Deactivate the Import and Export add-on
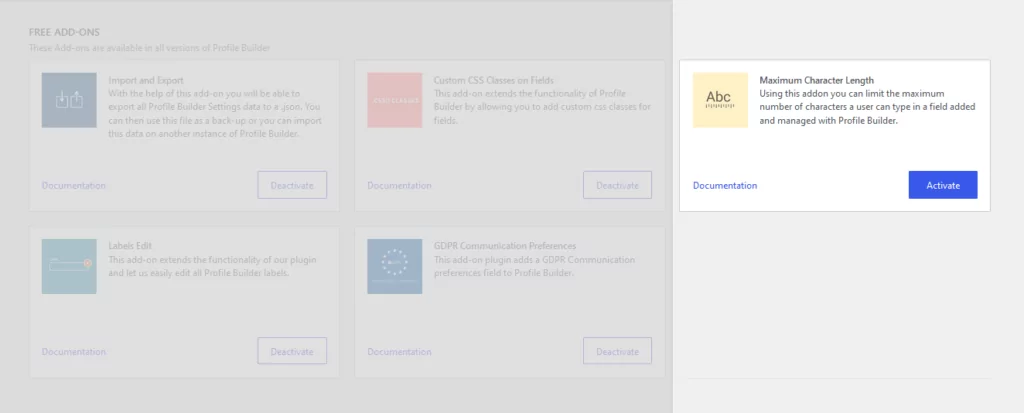Screen dimensions: 1024x413 click(x=292, y=185)
